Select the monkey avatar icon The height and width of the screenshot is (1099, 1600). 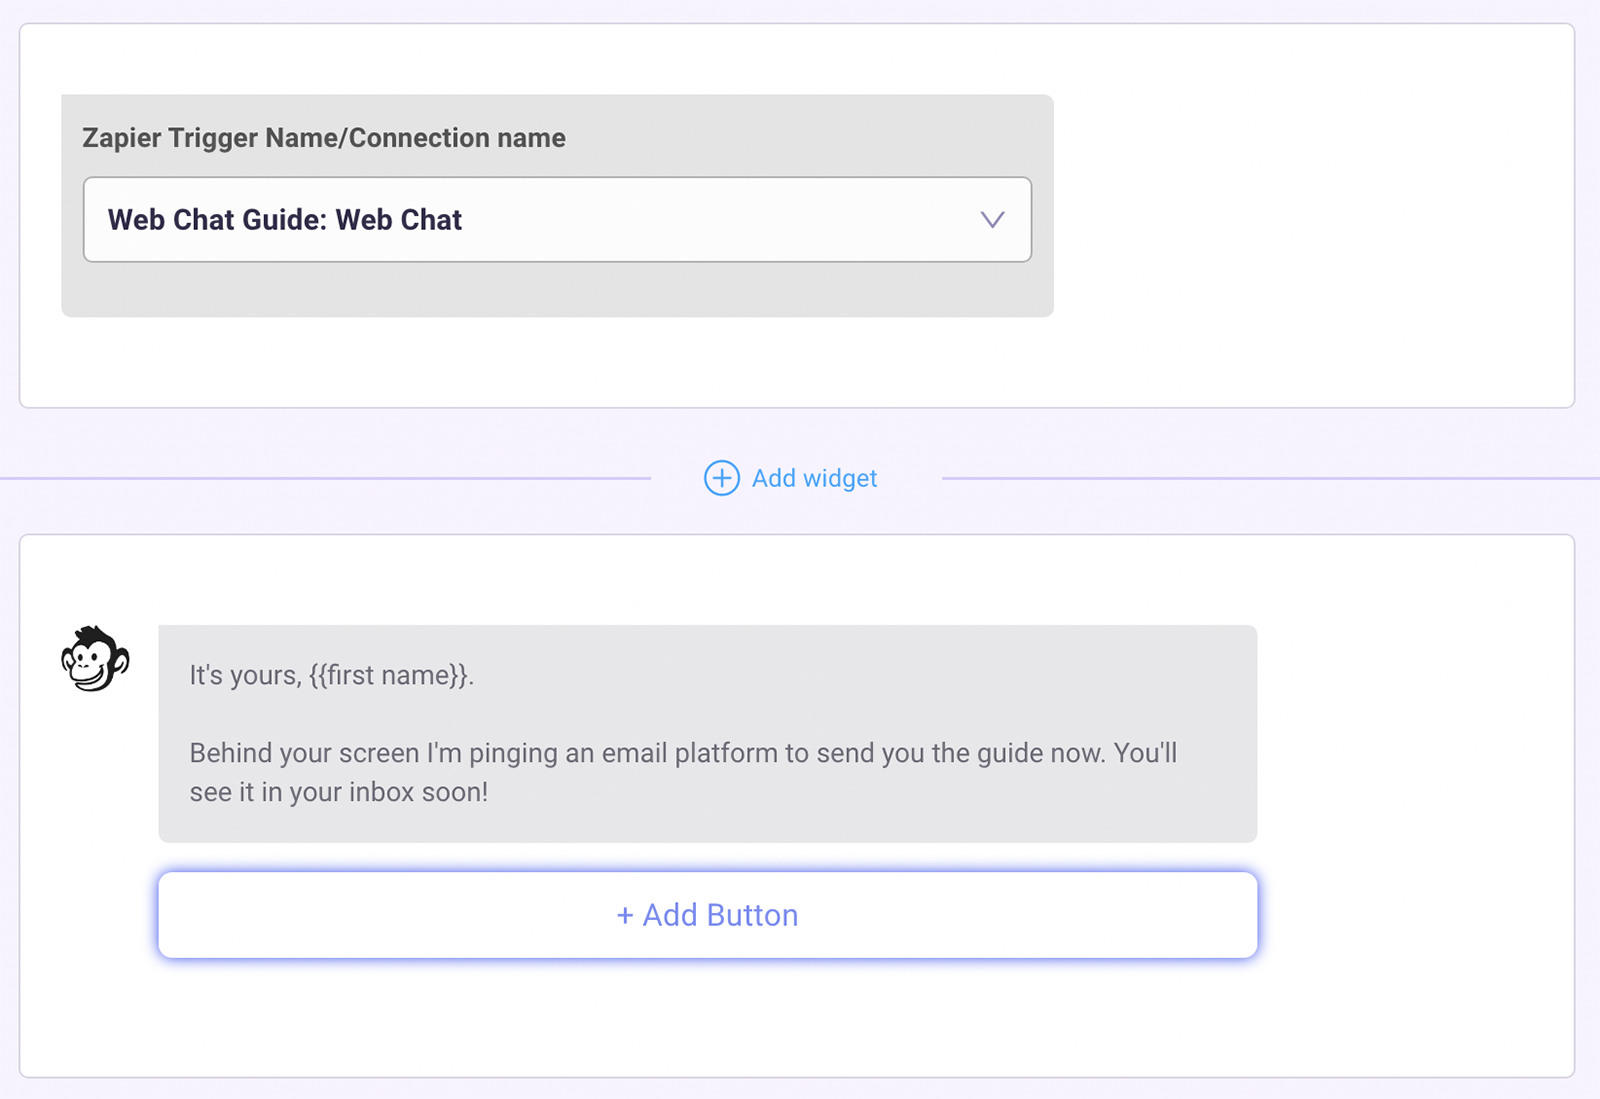point(95,659)
